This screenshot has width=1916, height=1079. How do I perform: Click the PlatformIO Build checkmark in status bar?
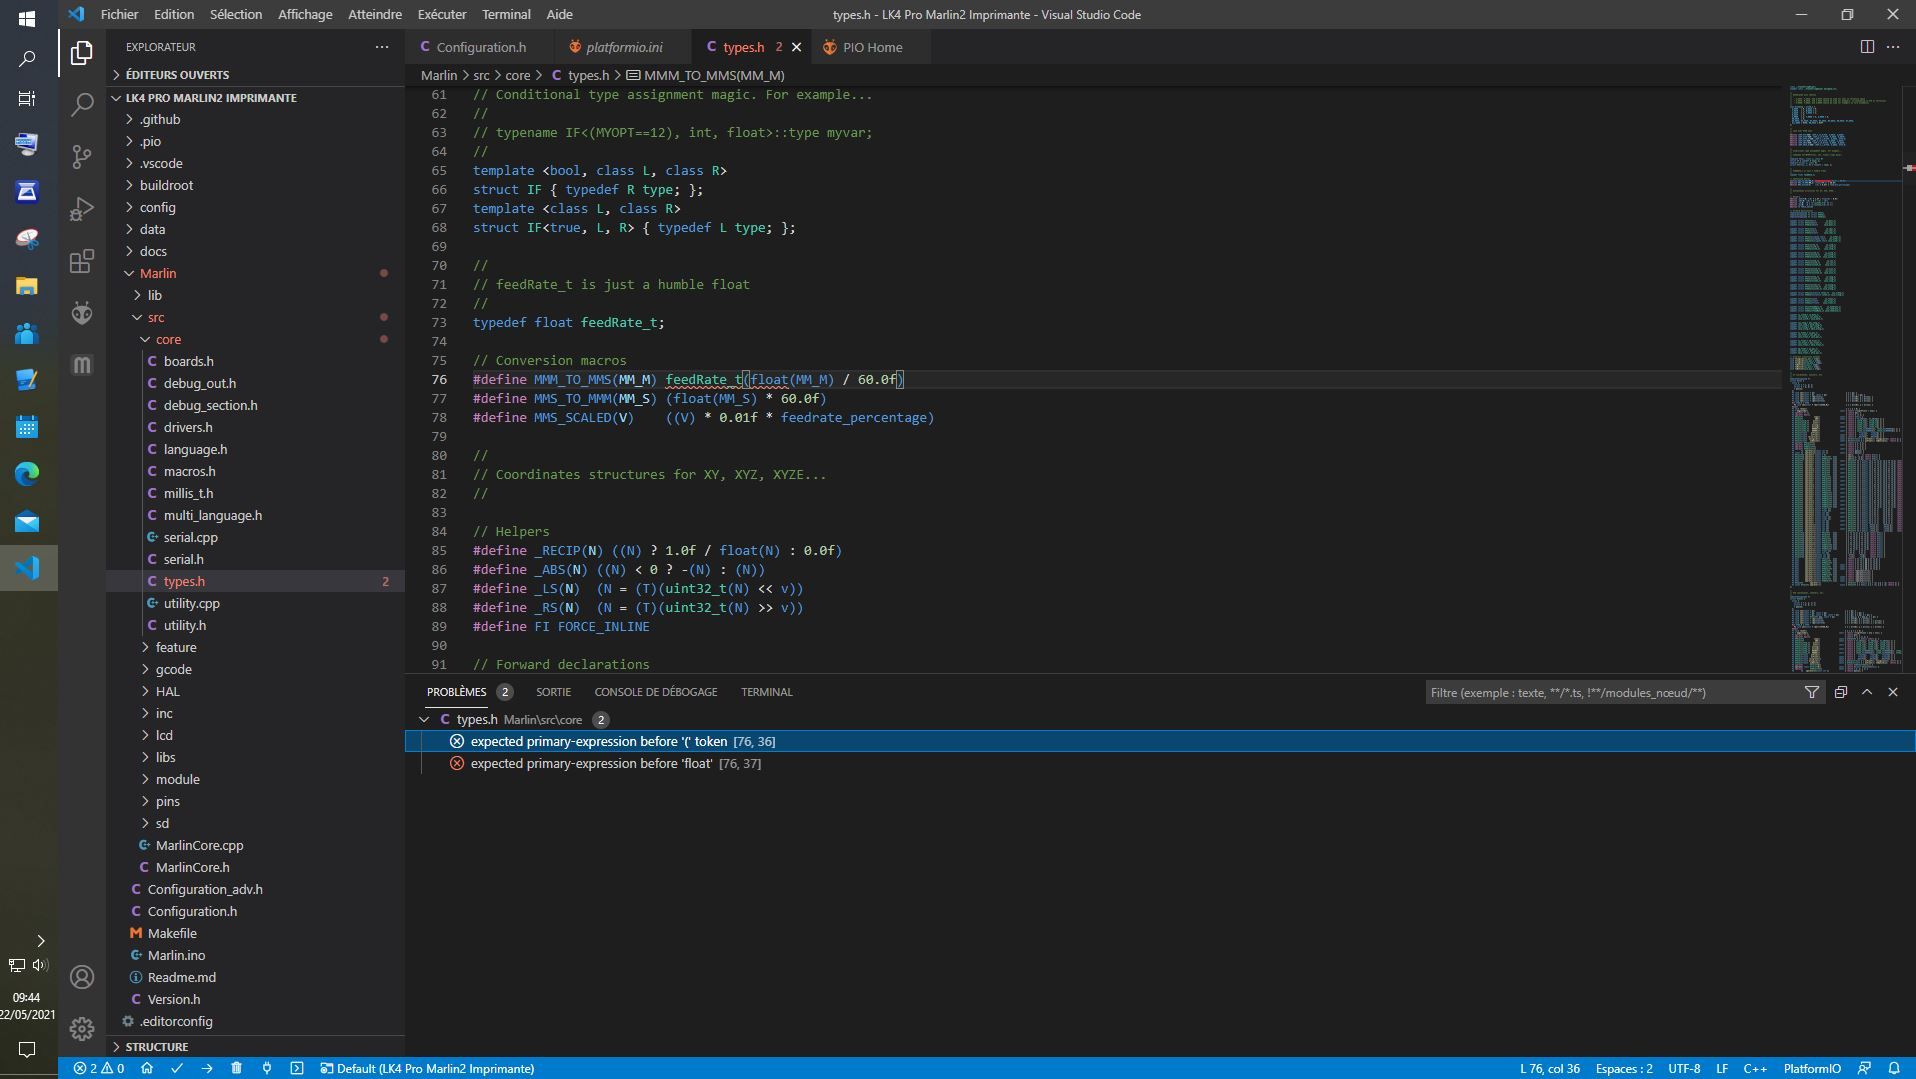pos(177,1068)
